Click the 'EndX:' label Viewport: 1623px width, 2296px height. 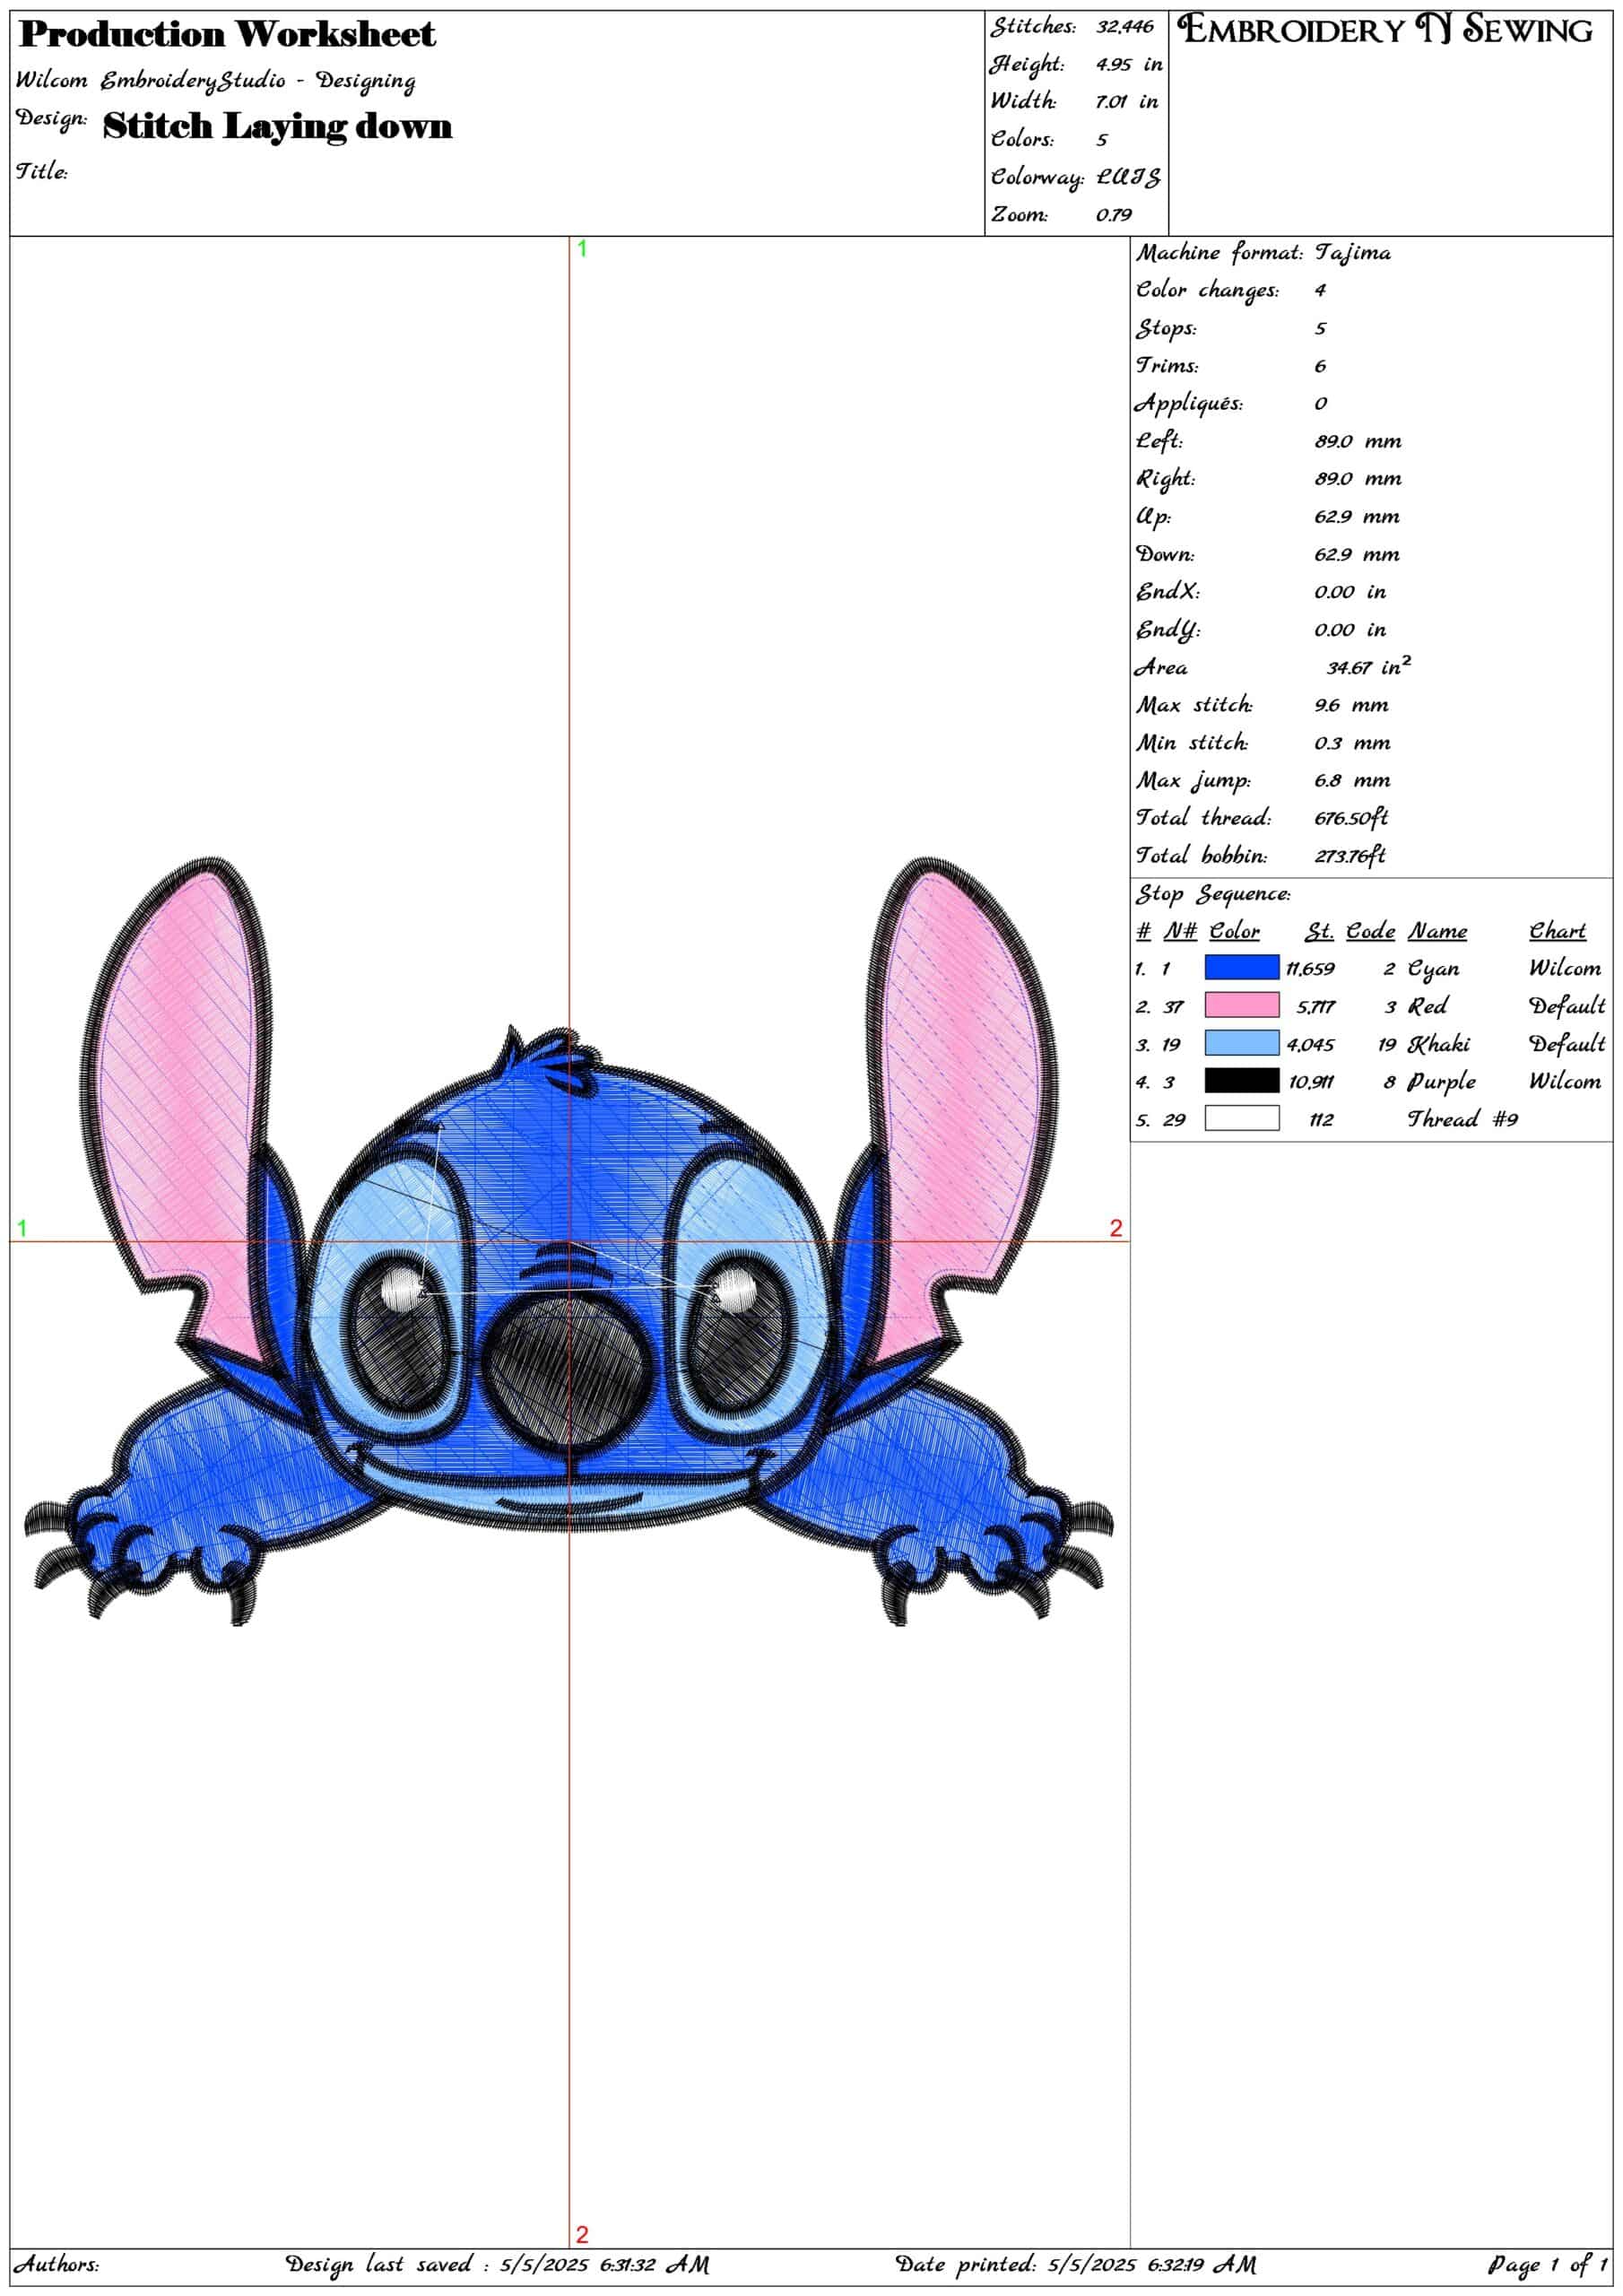(x=1167, y=592)
